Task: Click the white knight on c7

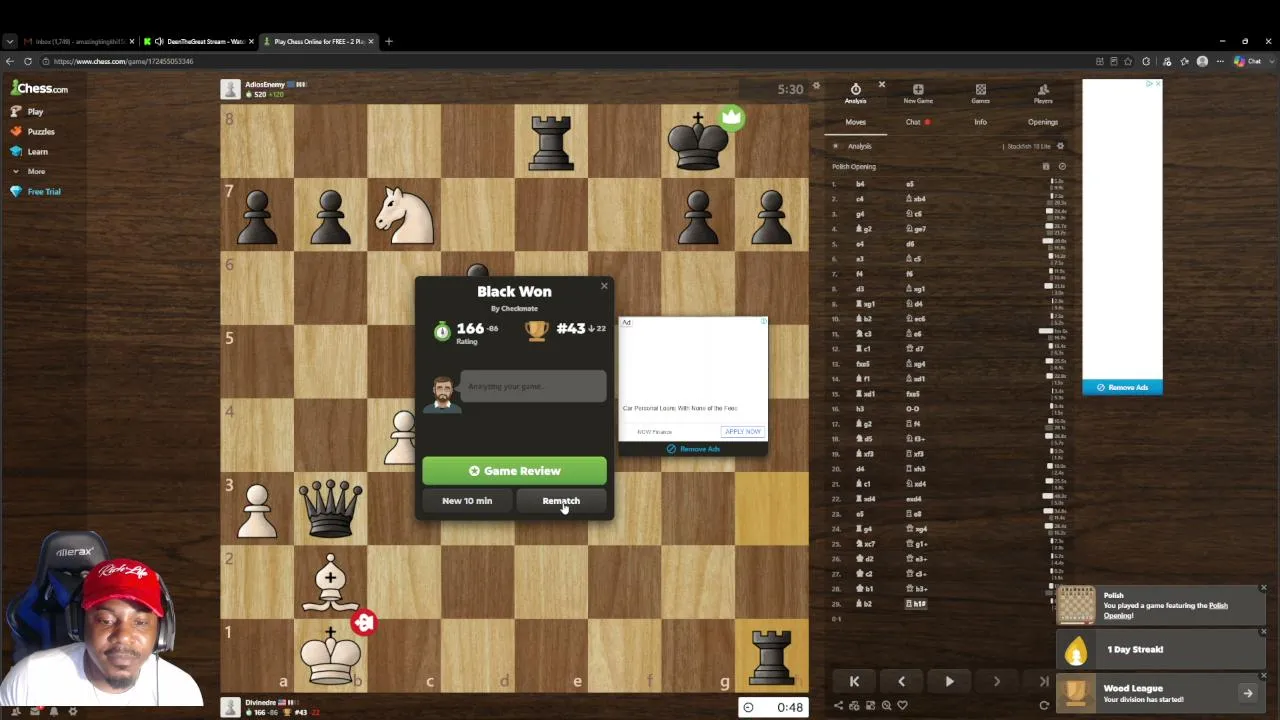Action: pos(404,215)
